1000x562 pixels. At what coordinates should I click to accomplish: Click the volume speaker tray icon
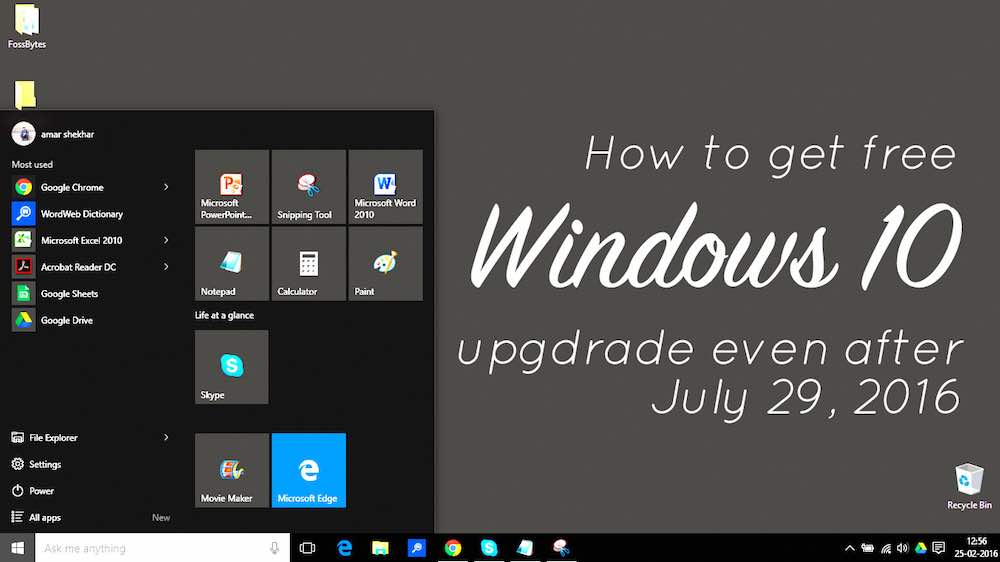pos(902,548)
